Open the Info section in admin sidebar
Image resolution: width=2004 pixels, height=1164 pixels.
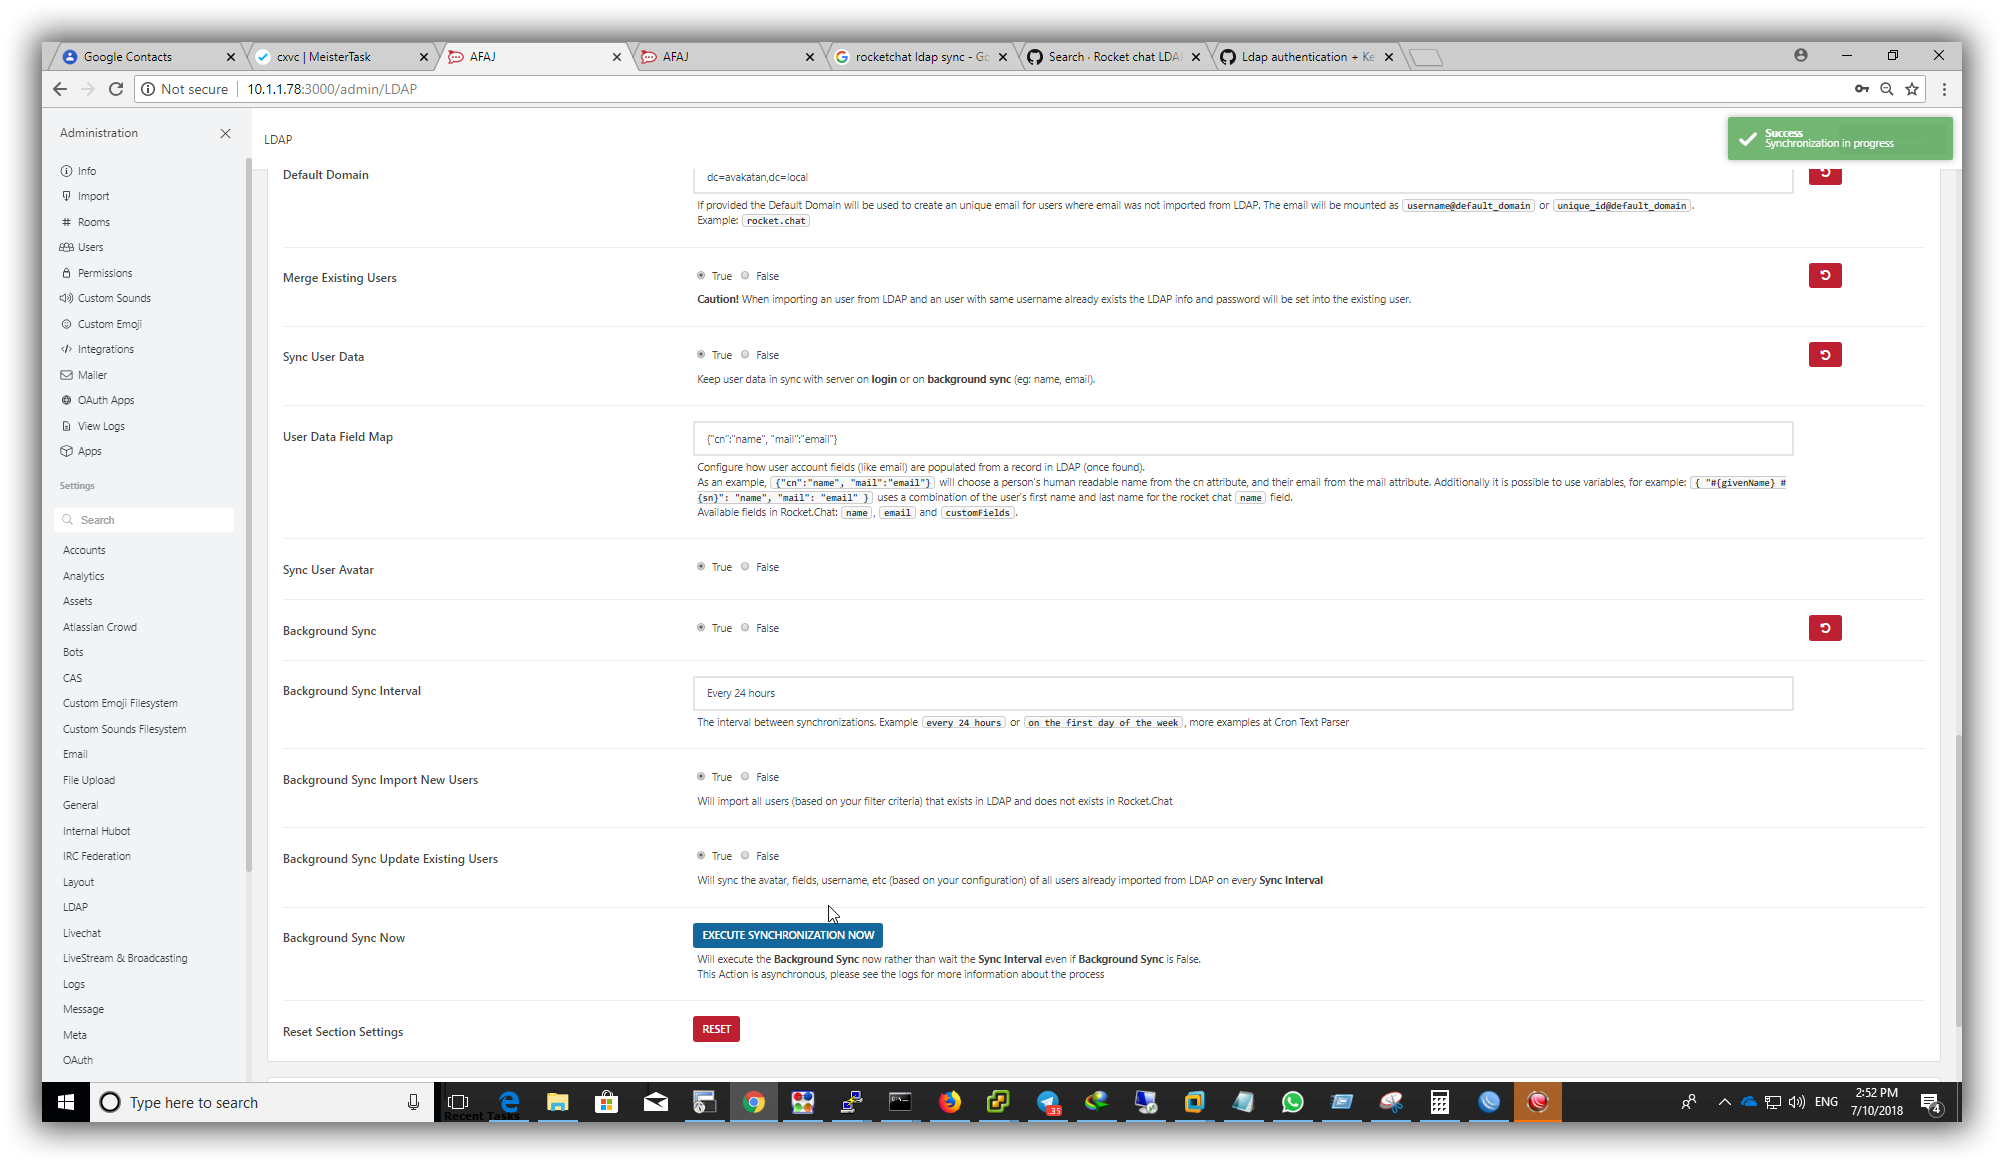[x=85, y=170]
